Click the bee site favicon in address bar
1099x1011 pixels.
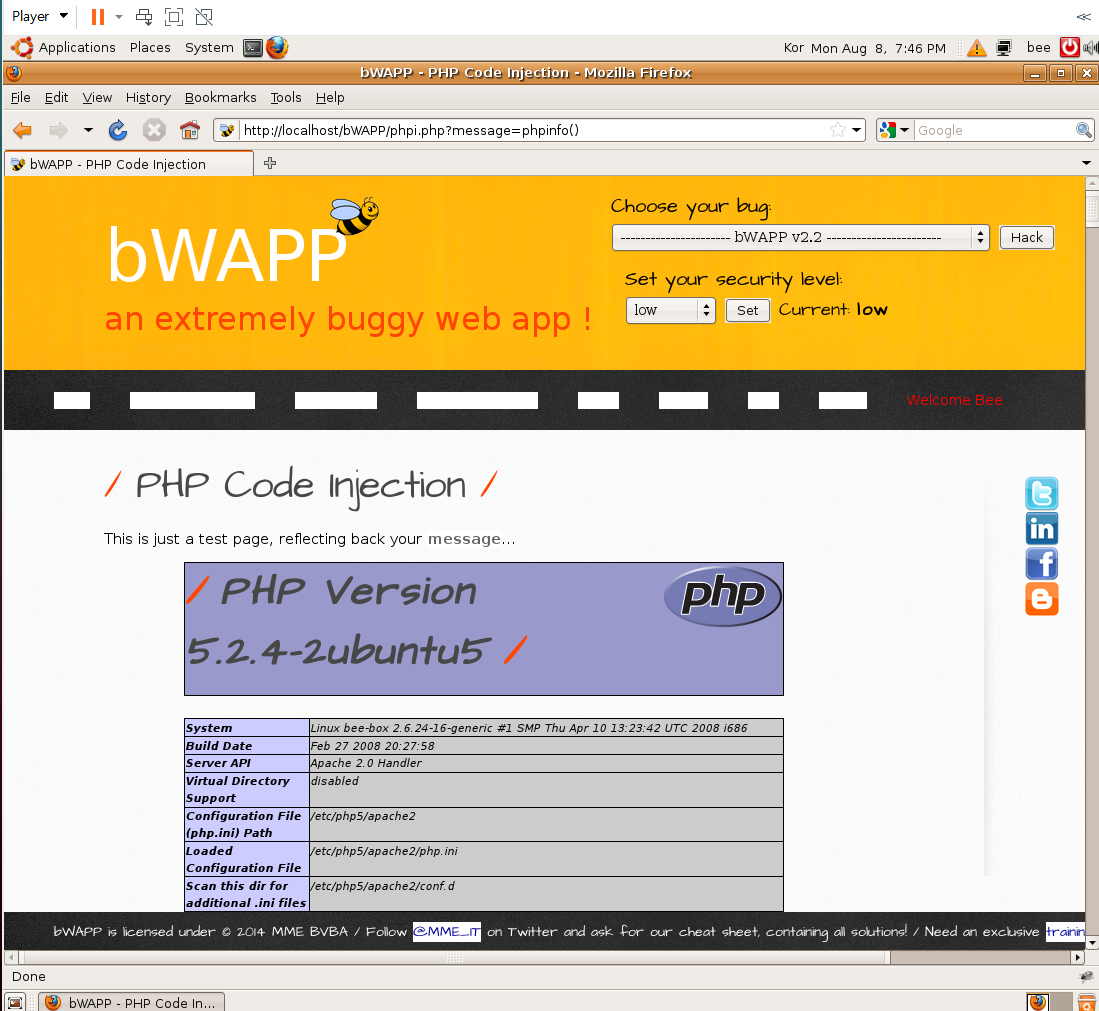coord(227,130)
